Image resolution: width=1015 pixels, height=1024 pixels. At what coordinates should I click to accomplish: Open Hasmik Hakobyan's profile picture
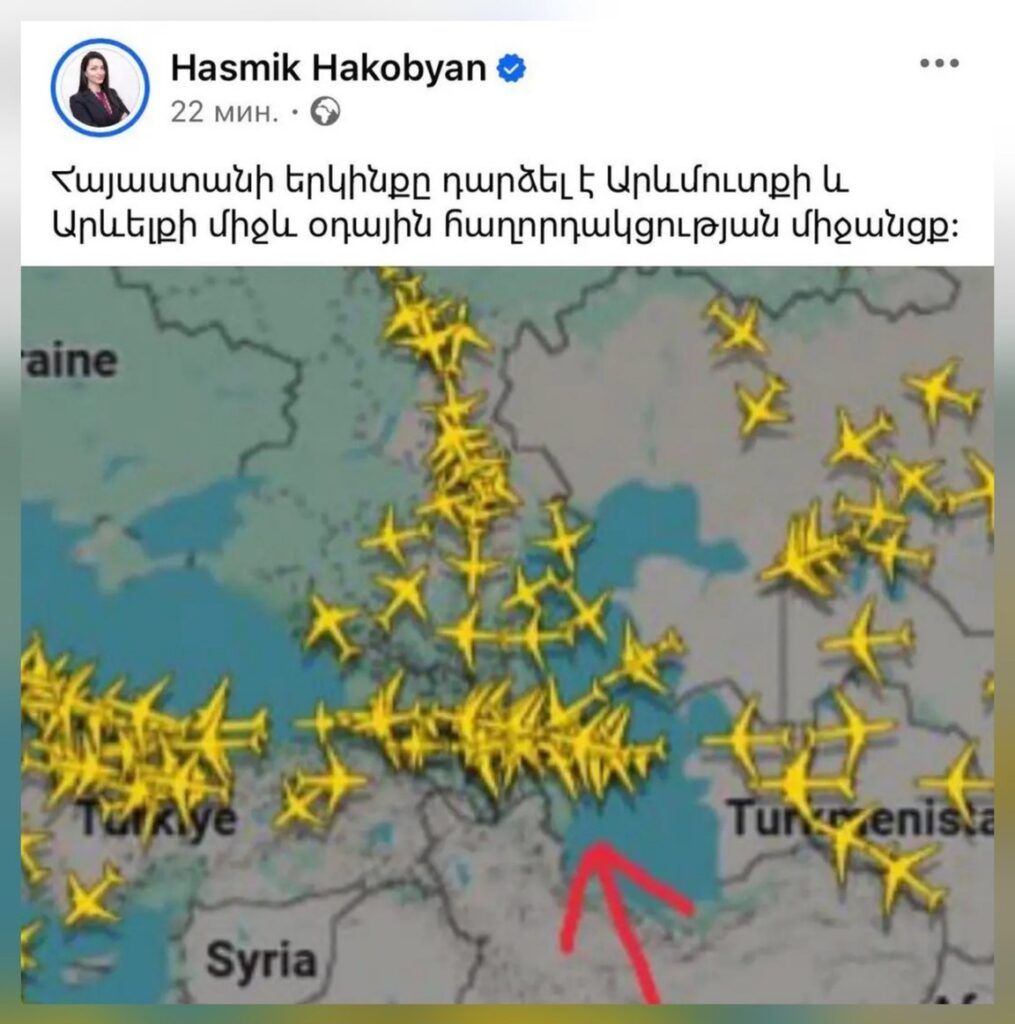[x=100, y=88]
